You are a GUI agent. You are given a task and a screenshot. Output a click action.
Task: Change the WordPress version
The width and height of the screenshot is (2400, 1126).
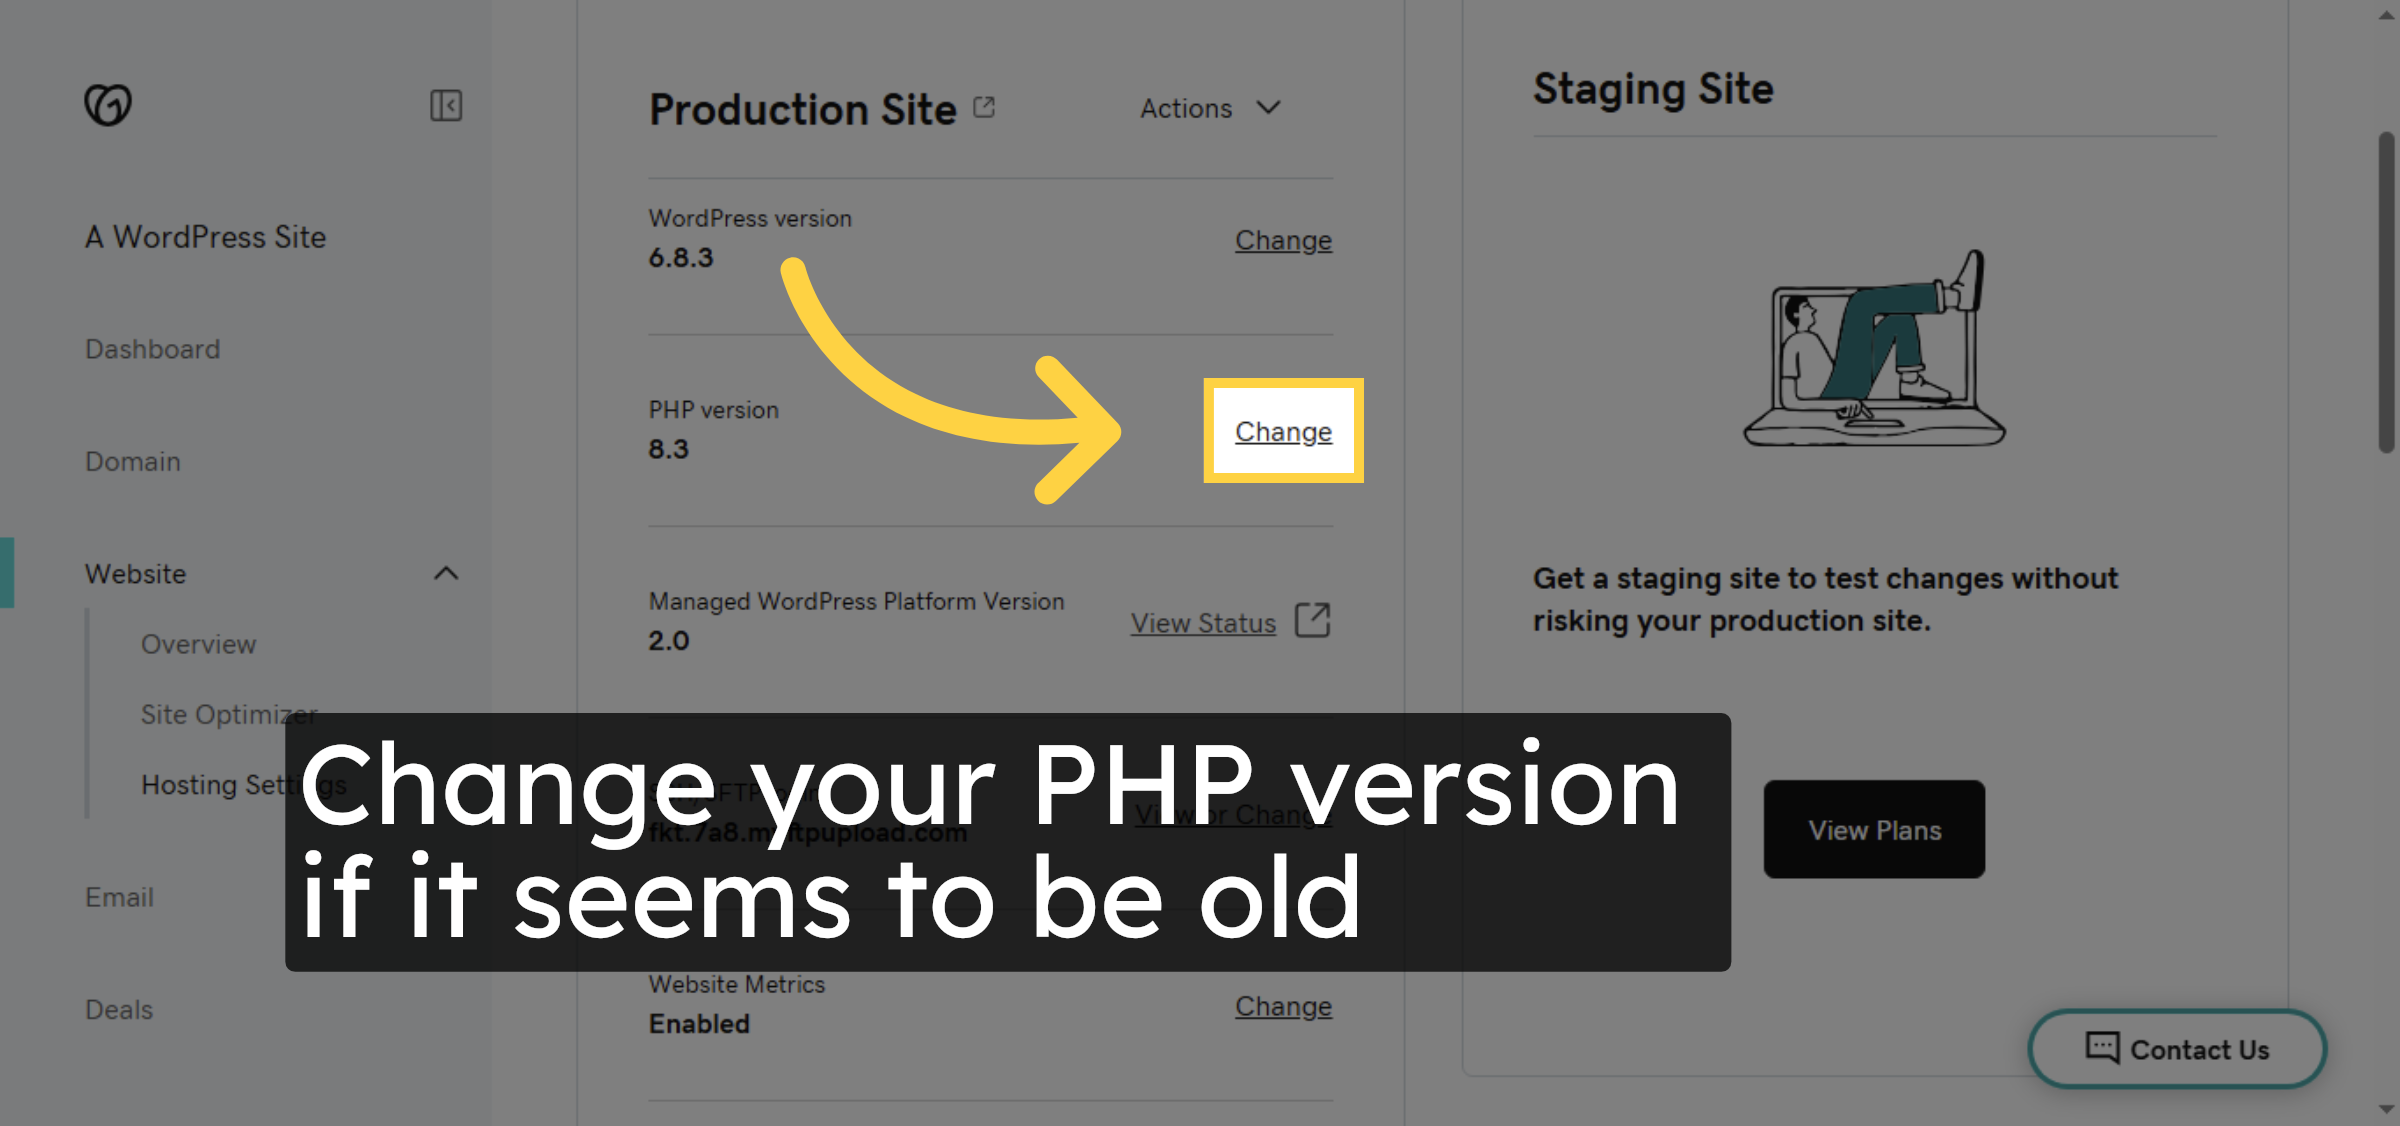1283,240
